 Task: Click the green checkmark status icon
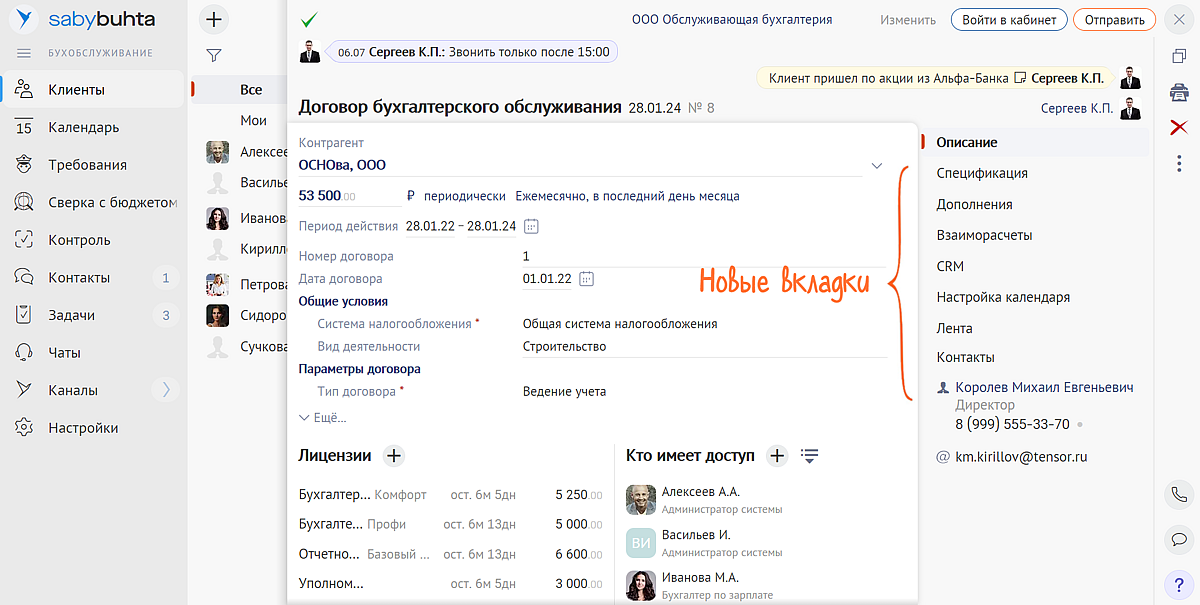(309, 20)
